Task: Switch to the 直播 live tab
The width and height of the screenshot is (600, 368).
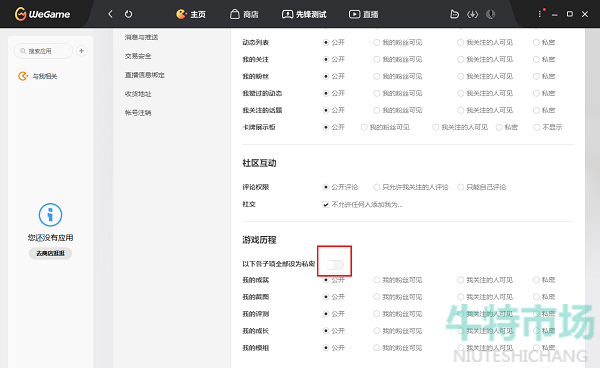Action: (x=364, y=14)
